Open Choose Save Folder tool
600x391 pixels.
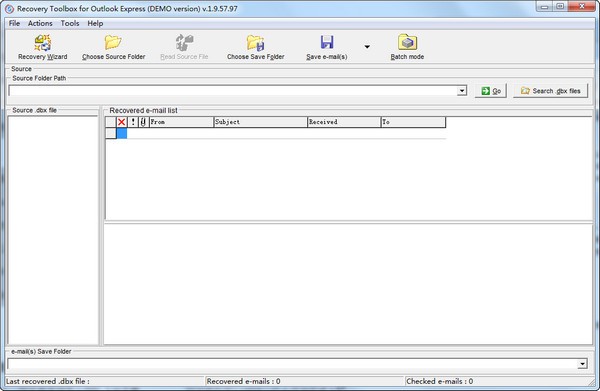[255, 47]
